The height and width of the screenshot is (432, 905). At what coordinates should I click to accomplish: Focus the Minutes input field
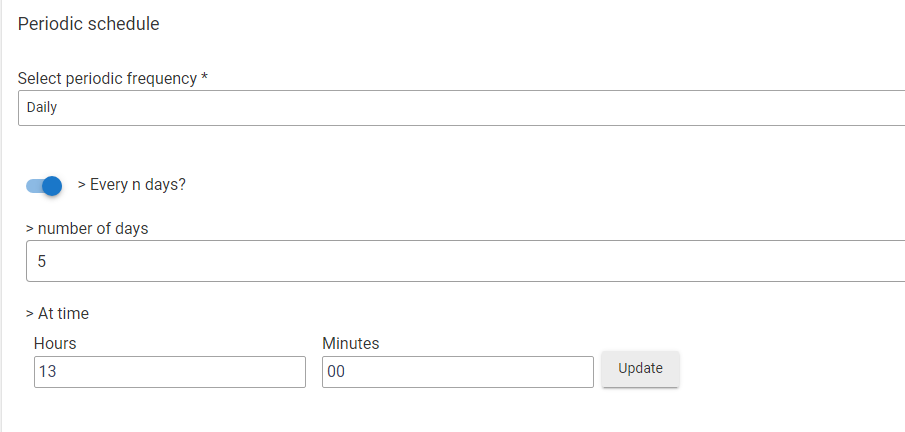457,372
